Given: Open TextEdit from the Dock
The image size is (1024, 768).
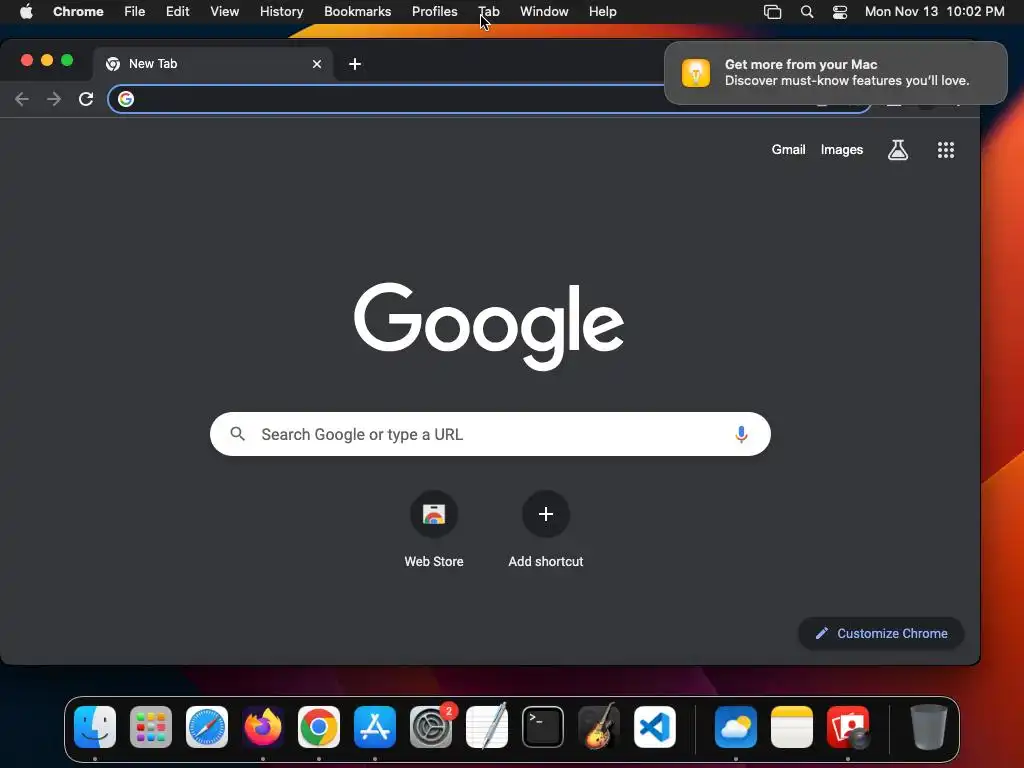Looking at the screenshot, I should click(487, 727).
